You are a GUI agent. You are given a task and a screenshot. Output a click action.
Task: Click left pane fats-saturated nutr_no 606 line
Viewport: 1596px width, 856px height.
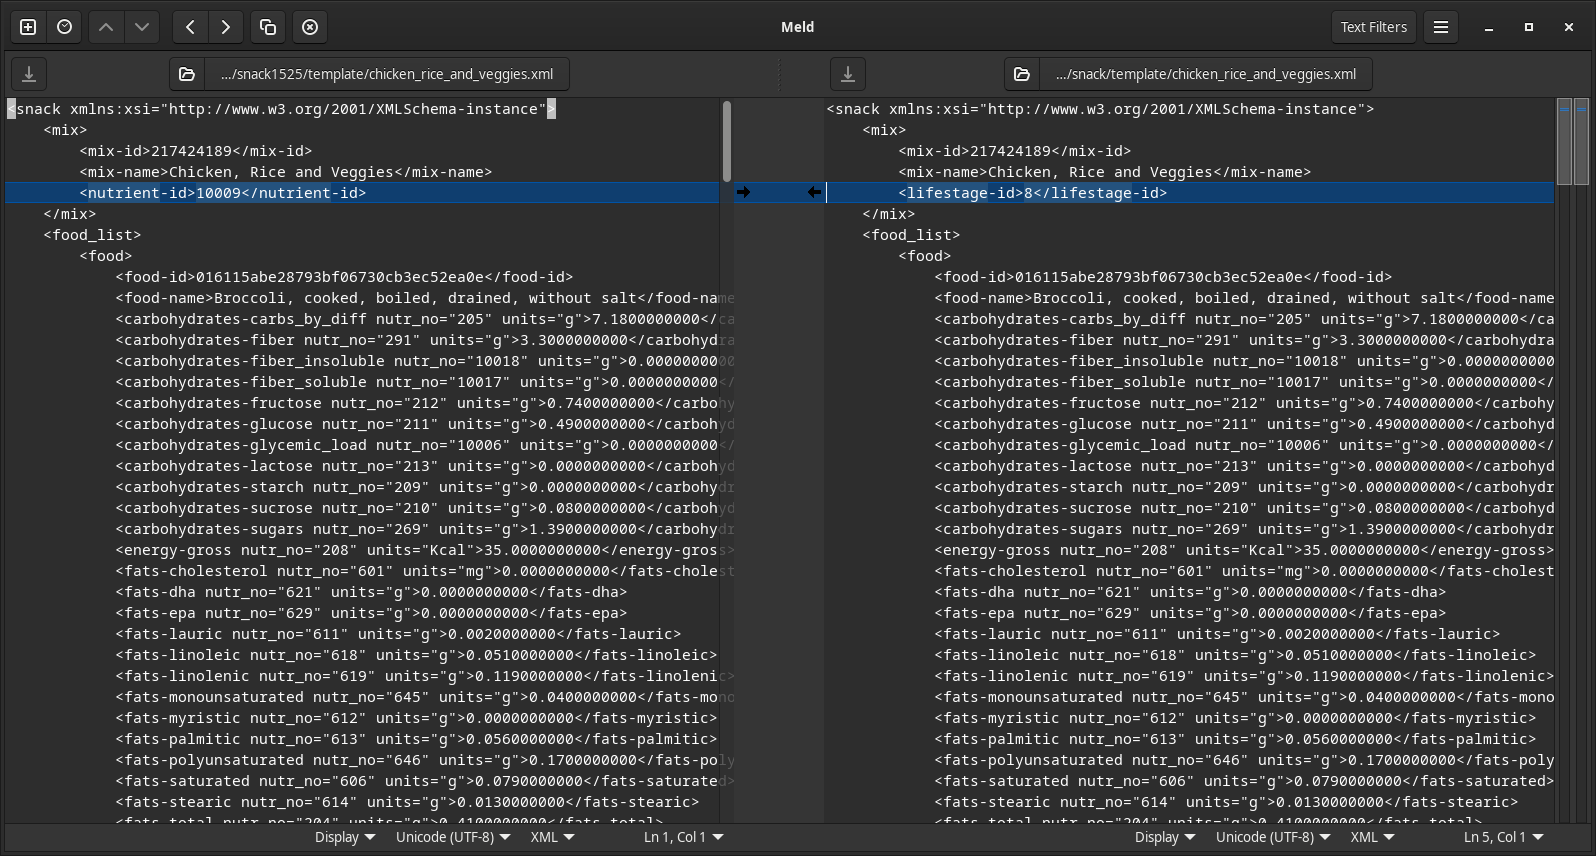[x=425, y=781]
